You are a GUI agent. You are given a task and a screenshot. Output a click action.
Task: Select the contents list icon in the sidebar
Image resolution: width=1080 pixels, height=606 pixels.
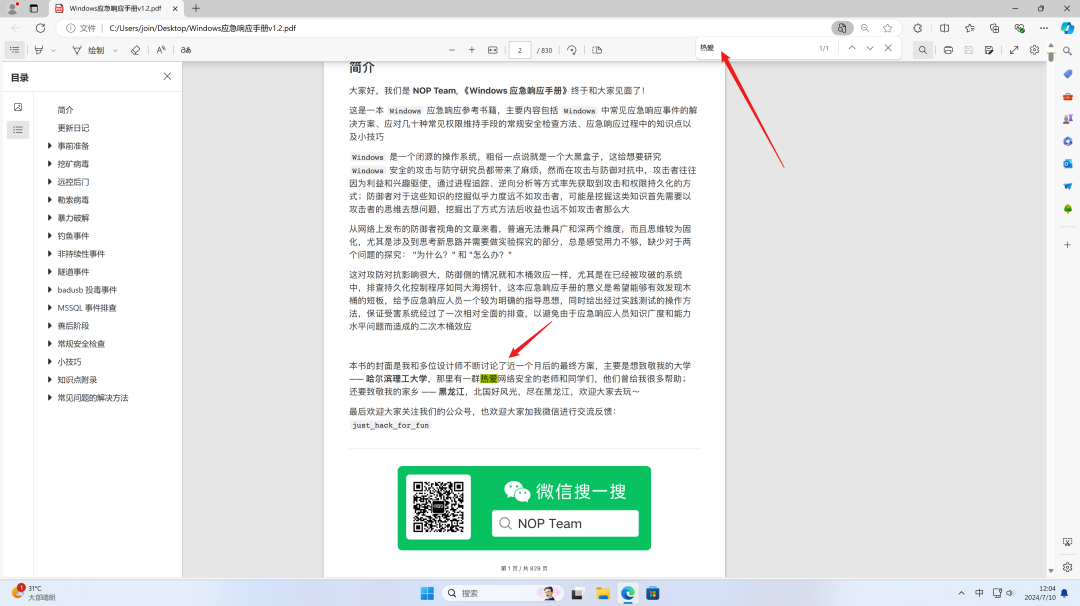17,128
